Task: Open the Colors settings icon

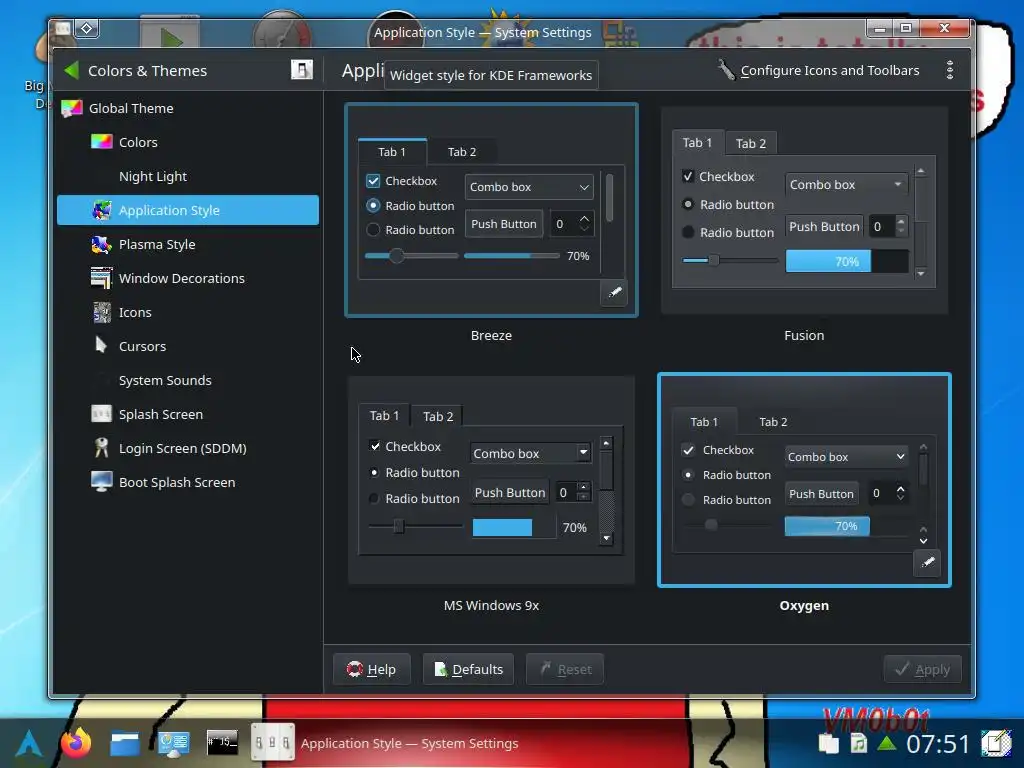Action: pyautogui.click(x=101, y=142)
